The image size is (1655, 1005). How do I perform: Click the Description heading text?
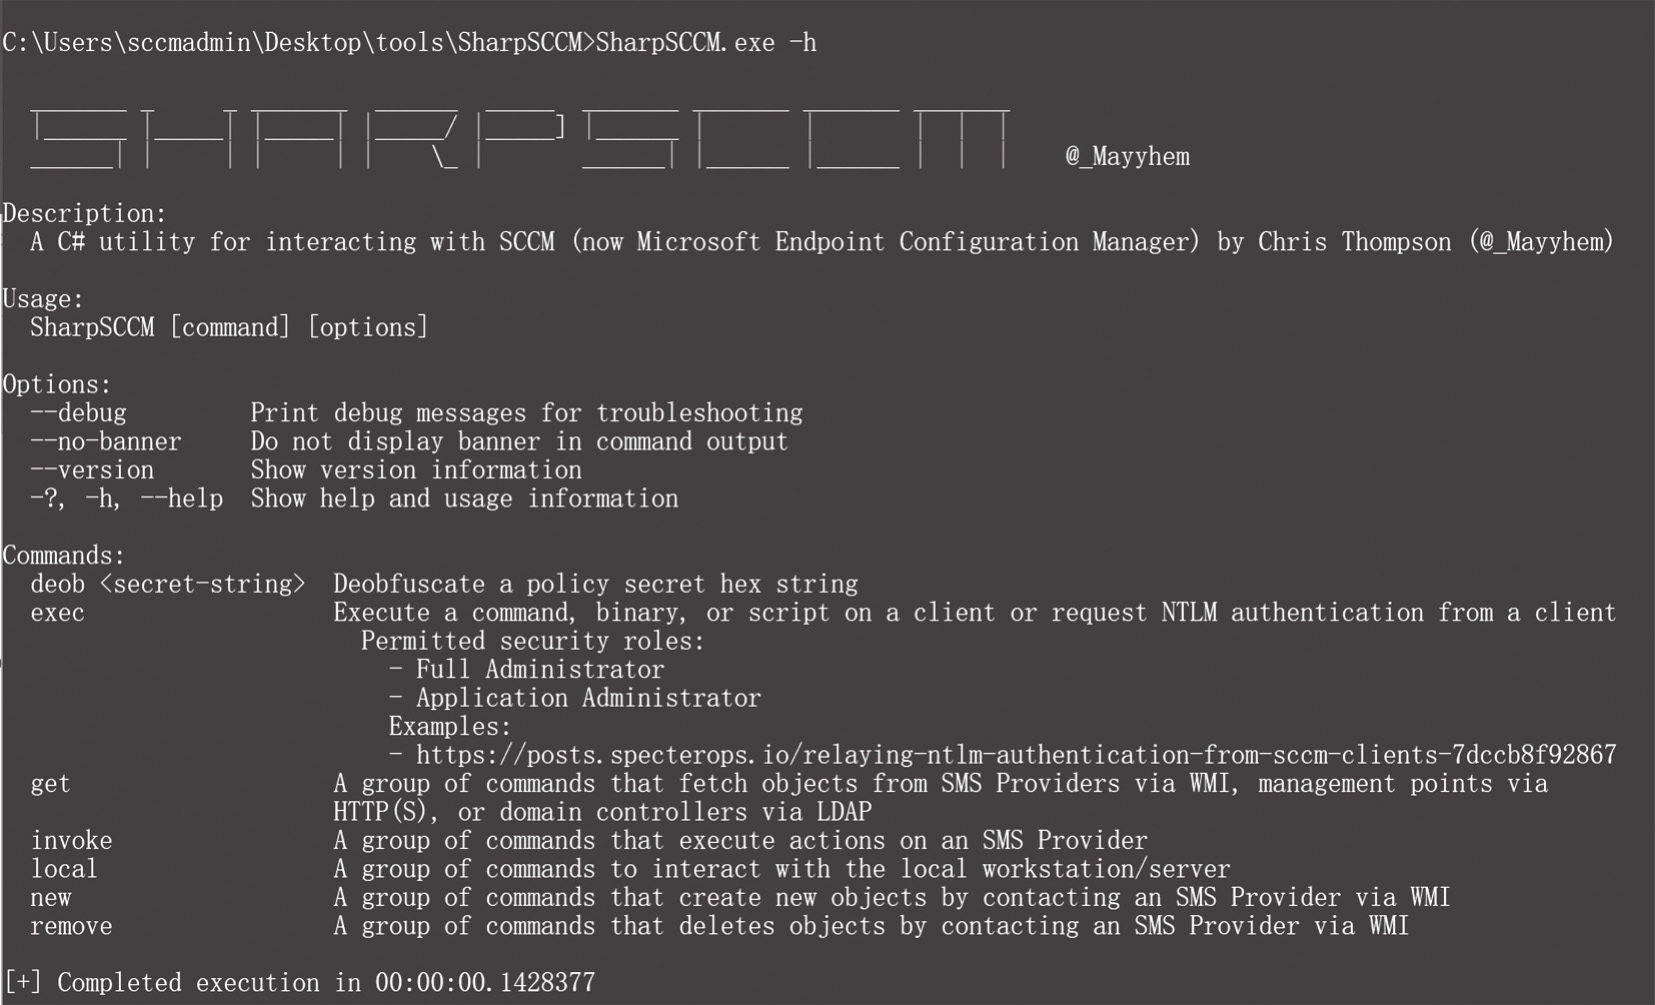tap(84, 213)
